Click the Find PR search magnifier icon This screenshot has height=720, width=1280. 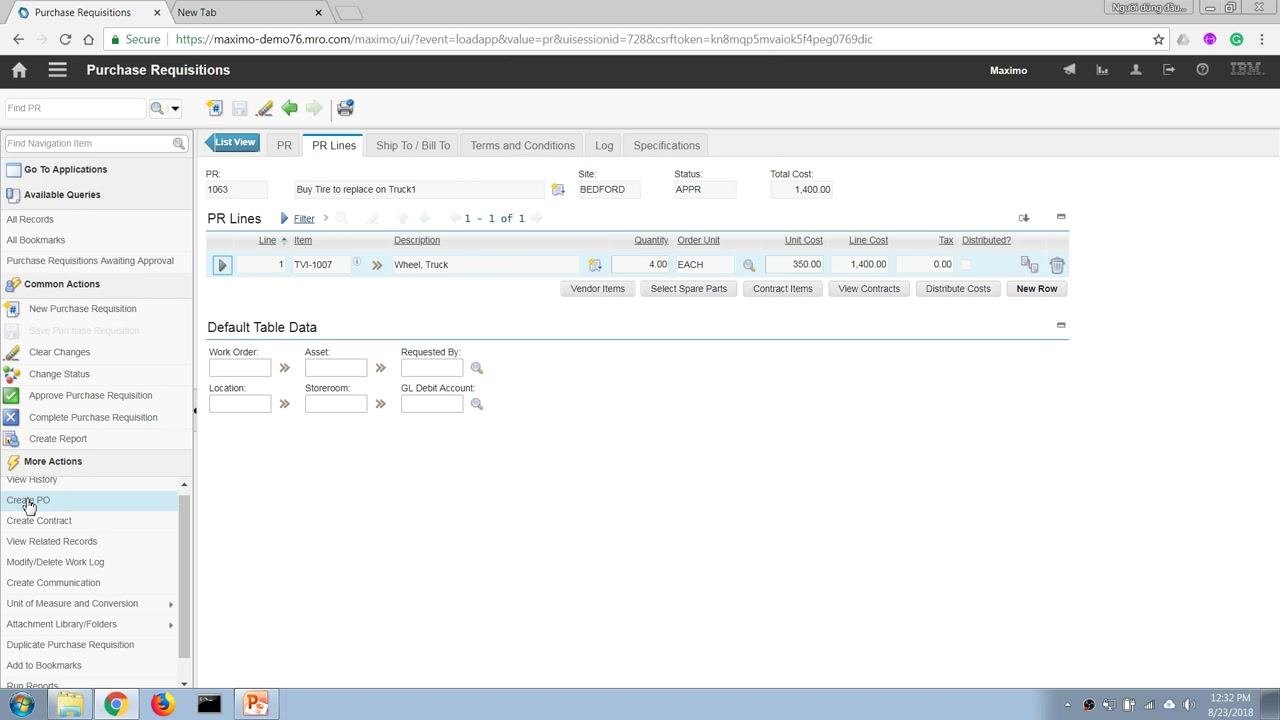point(157,108)
